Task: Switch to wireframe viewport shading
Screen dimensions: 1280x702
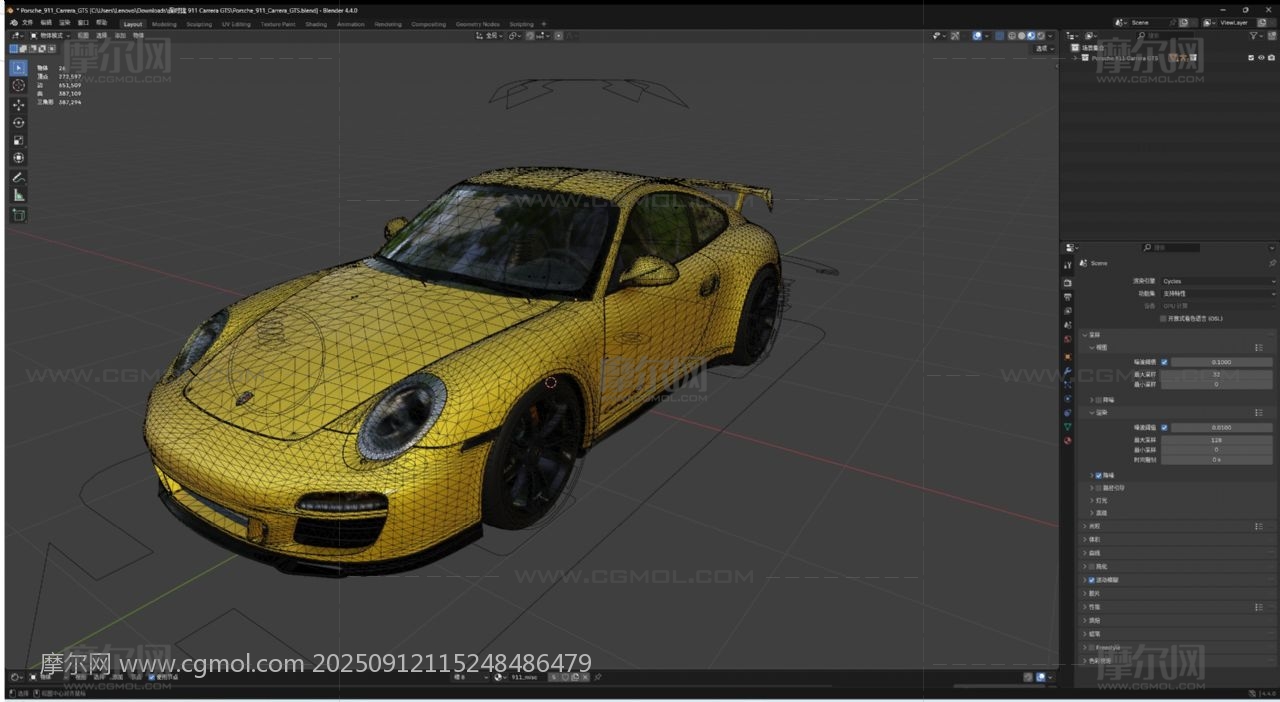Action: tap(1012, 36)
